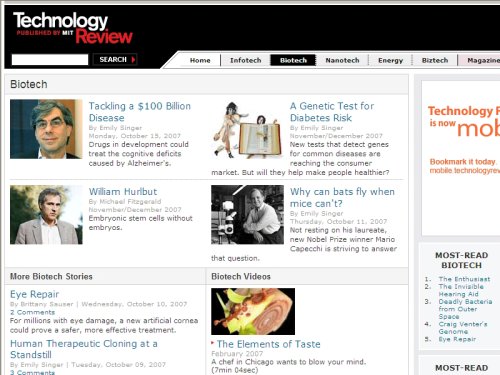This screenshot has height=375, width=500.
Task: Click 'By Brittany Sauser' byline
Action: [42, 304]
